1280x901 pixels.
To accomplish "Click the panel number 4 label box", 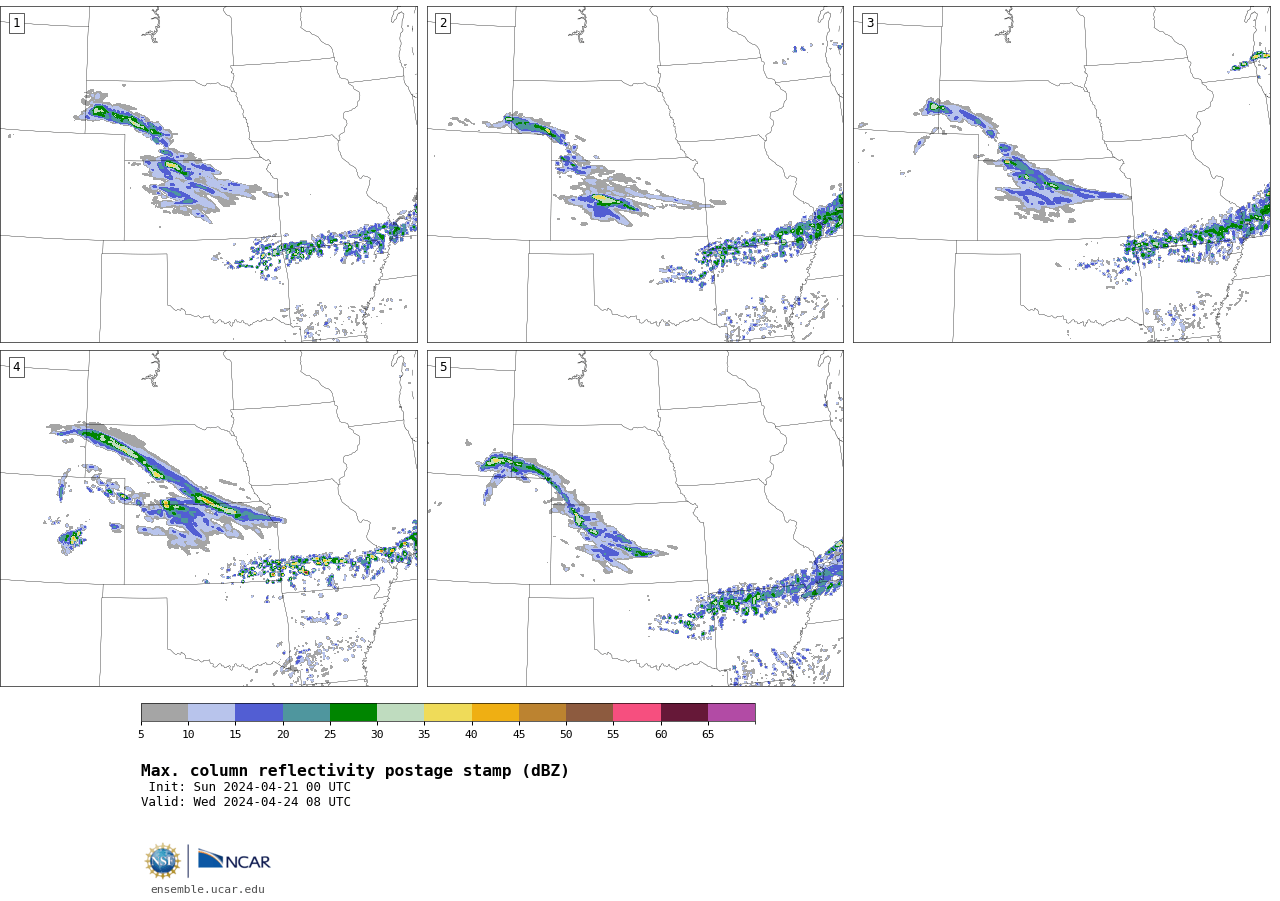I will click(x=16, y=367).
